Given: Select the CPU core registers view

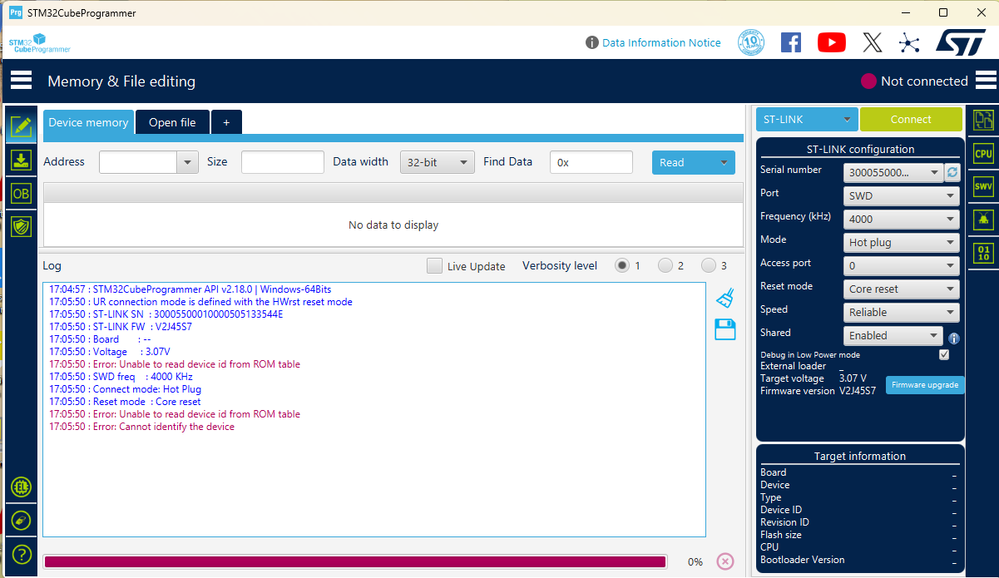Looking at the screenshot, I should [983, 153].
